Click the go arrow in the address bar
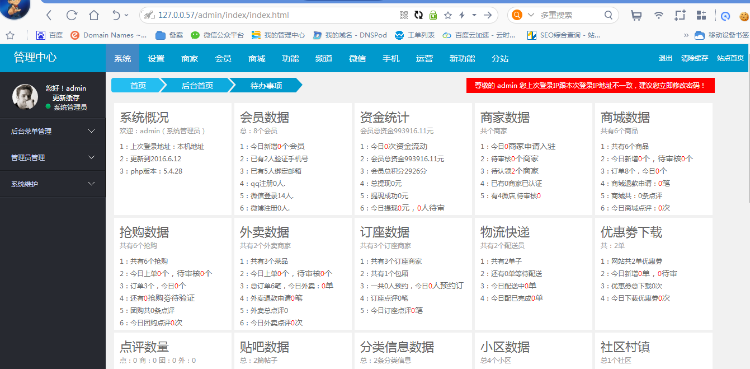The image size is (750, 369). pos(488,15)
